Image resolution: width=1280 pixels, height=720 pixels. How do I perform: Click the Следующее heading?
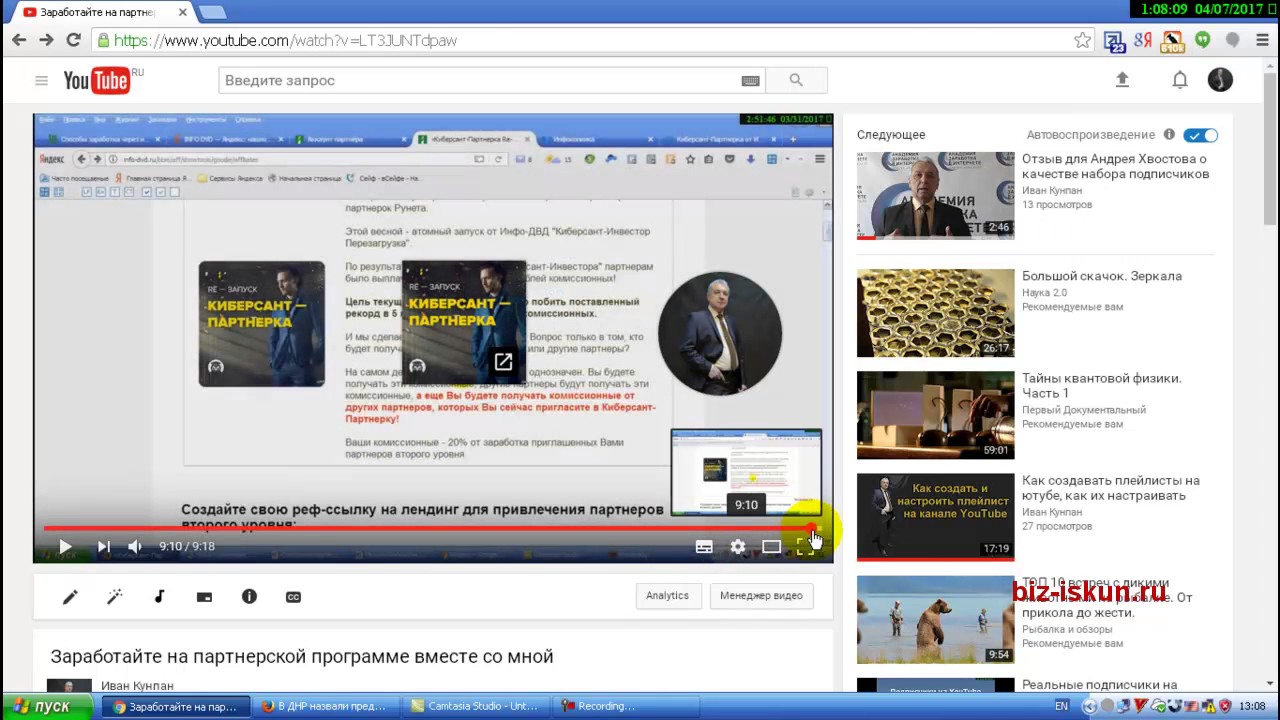[x=891, y=135]
